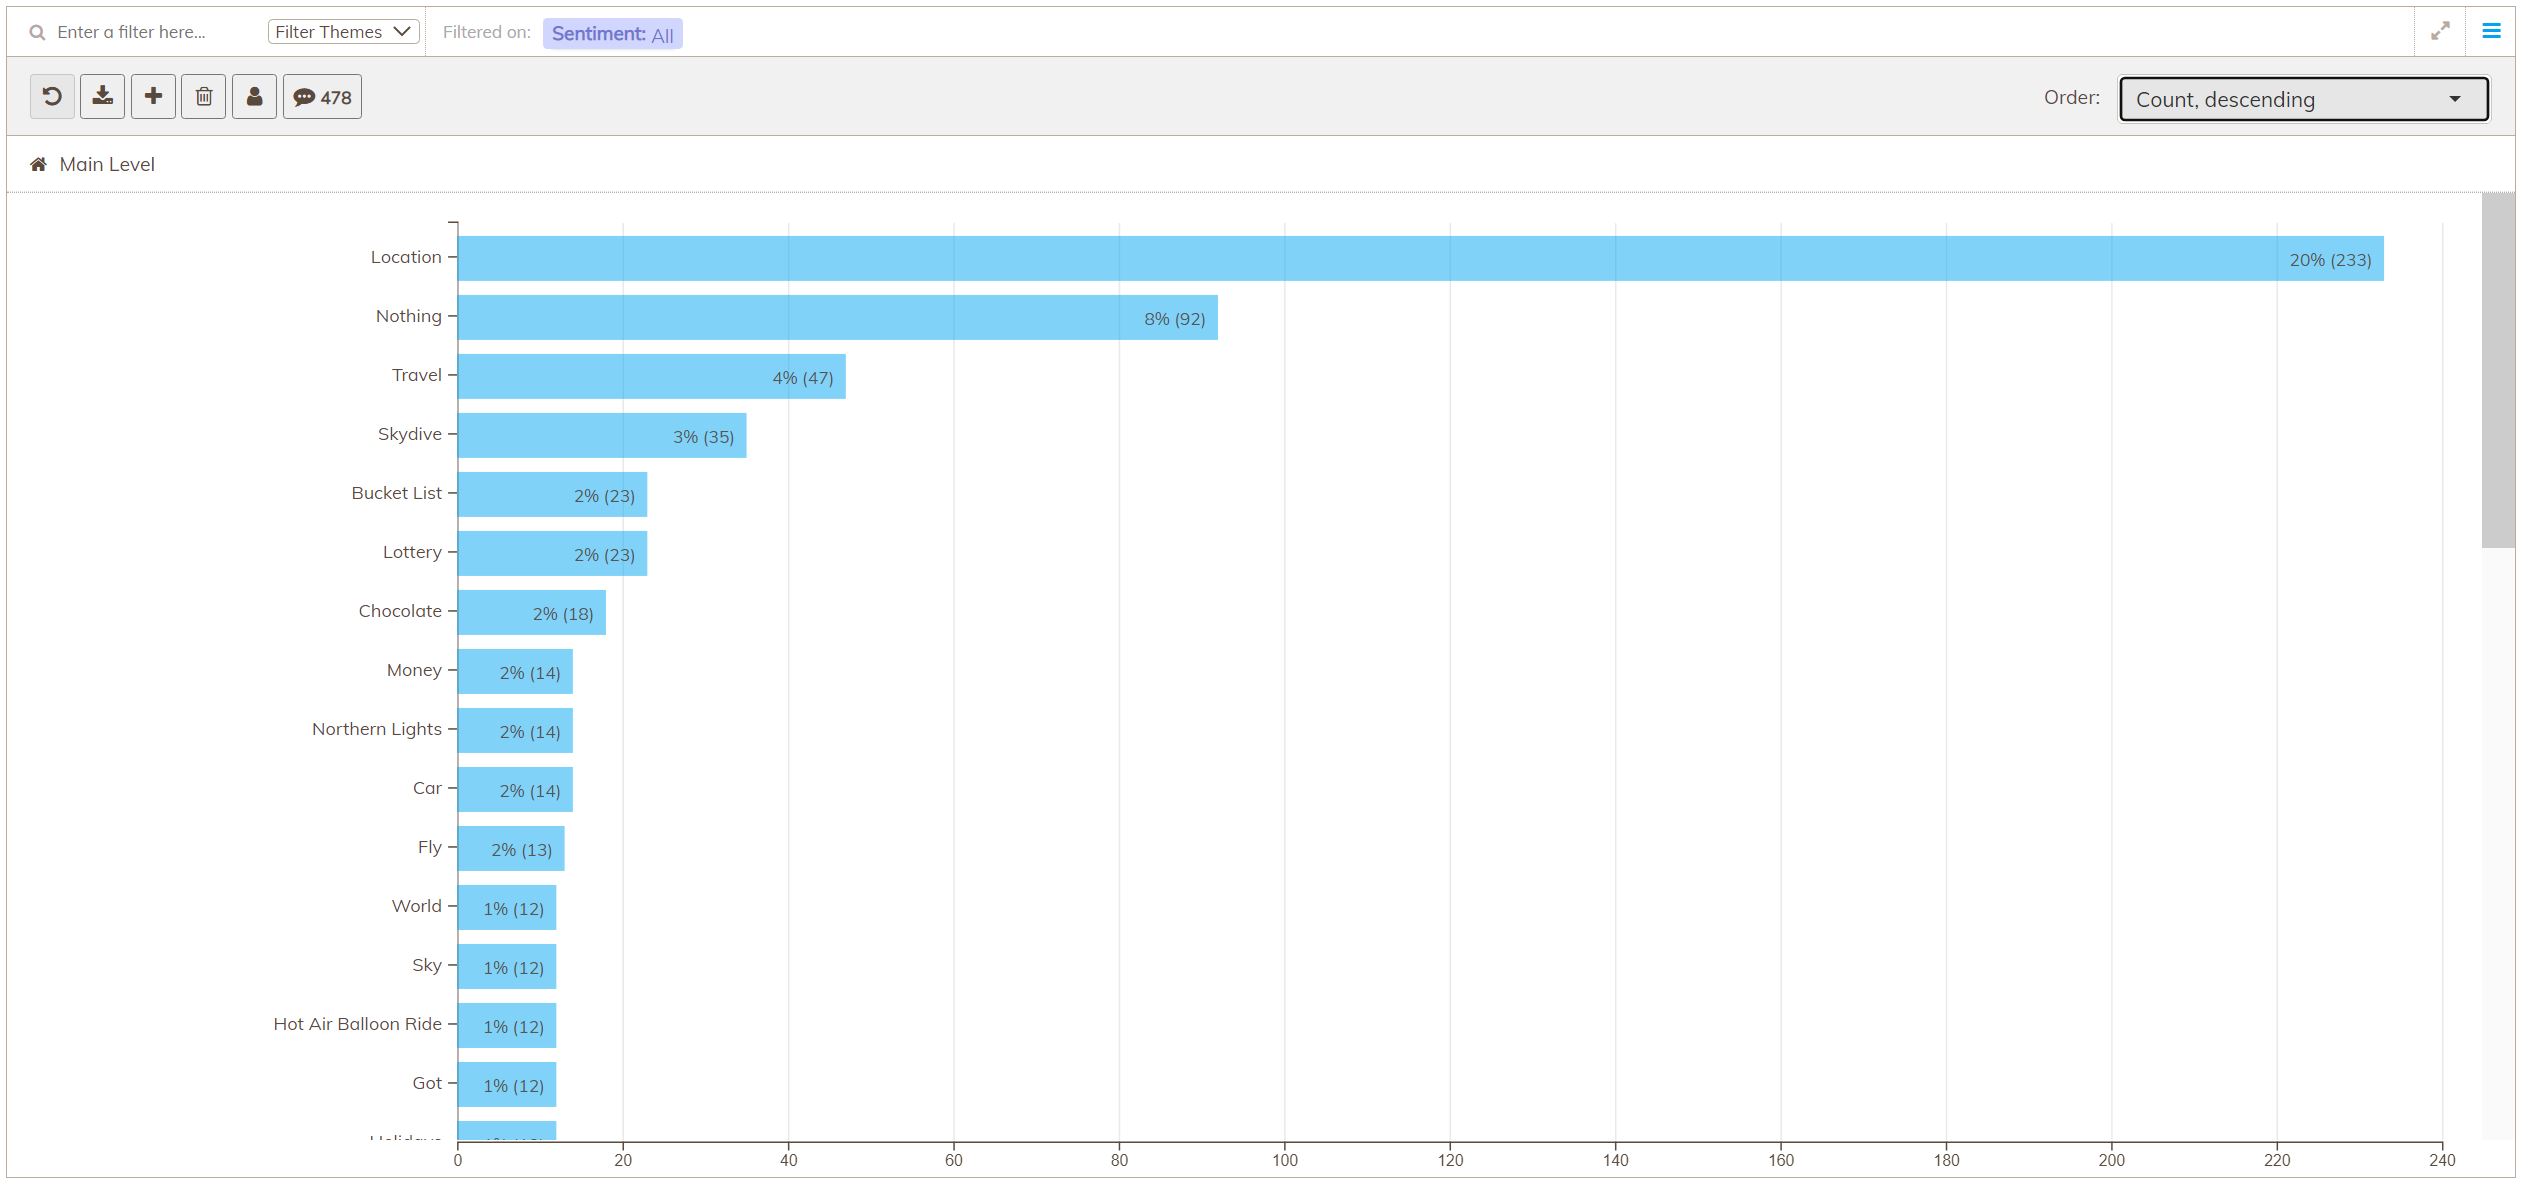Click the Money axis label
Image resolution: width=2529 pixels, height=1191 pixels.
click(414, 670)
